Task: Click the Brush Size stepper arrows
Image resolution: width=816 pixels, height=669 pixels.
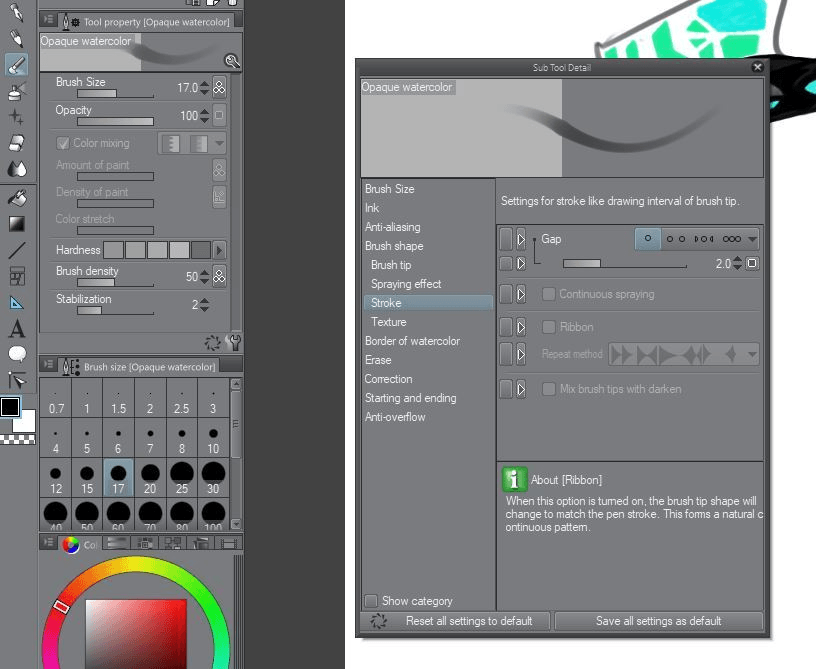Action: (205, 87)
